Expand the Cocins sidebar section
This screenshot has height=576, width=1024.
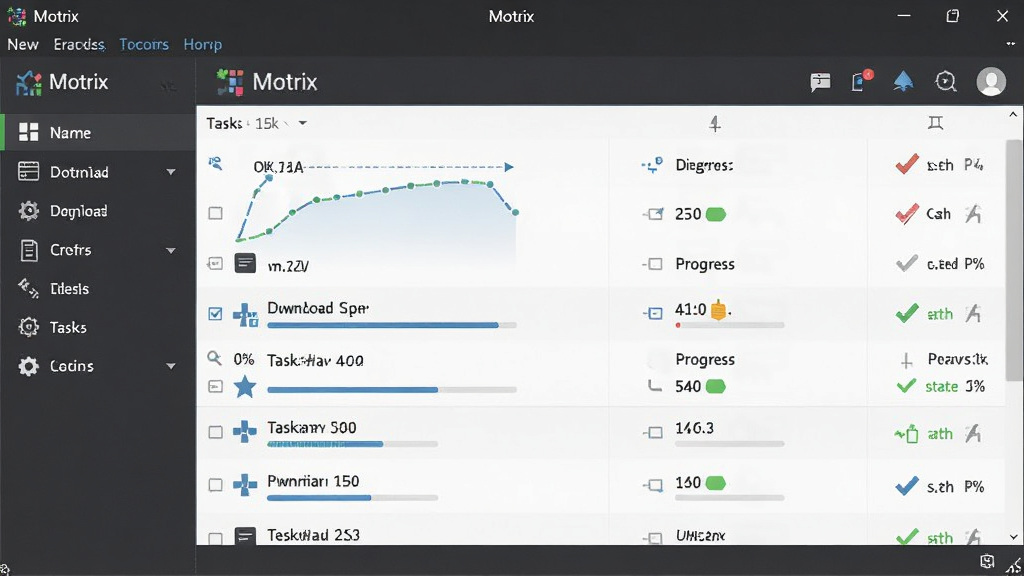tap(171, 366)
